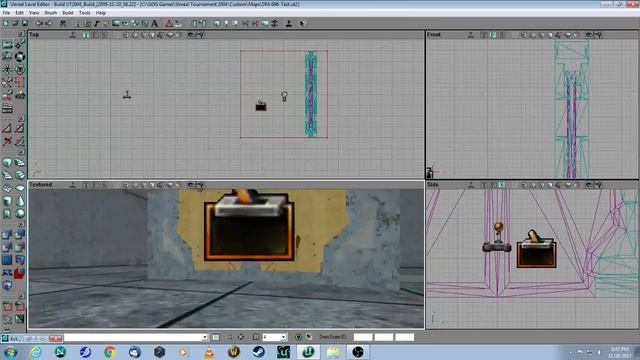Screen dimensions: 640x360
Task: Collapse the brush builders group in toolbox
Action: (x=21, y=152)
